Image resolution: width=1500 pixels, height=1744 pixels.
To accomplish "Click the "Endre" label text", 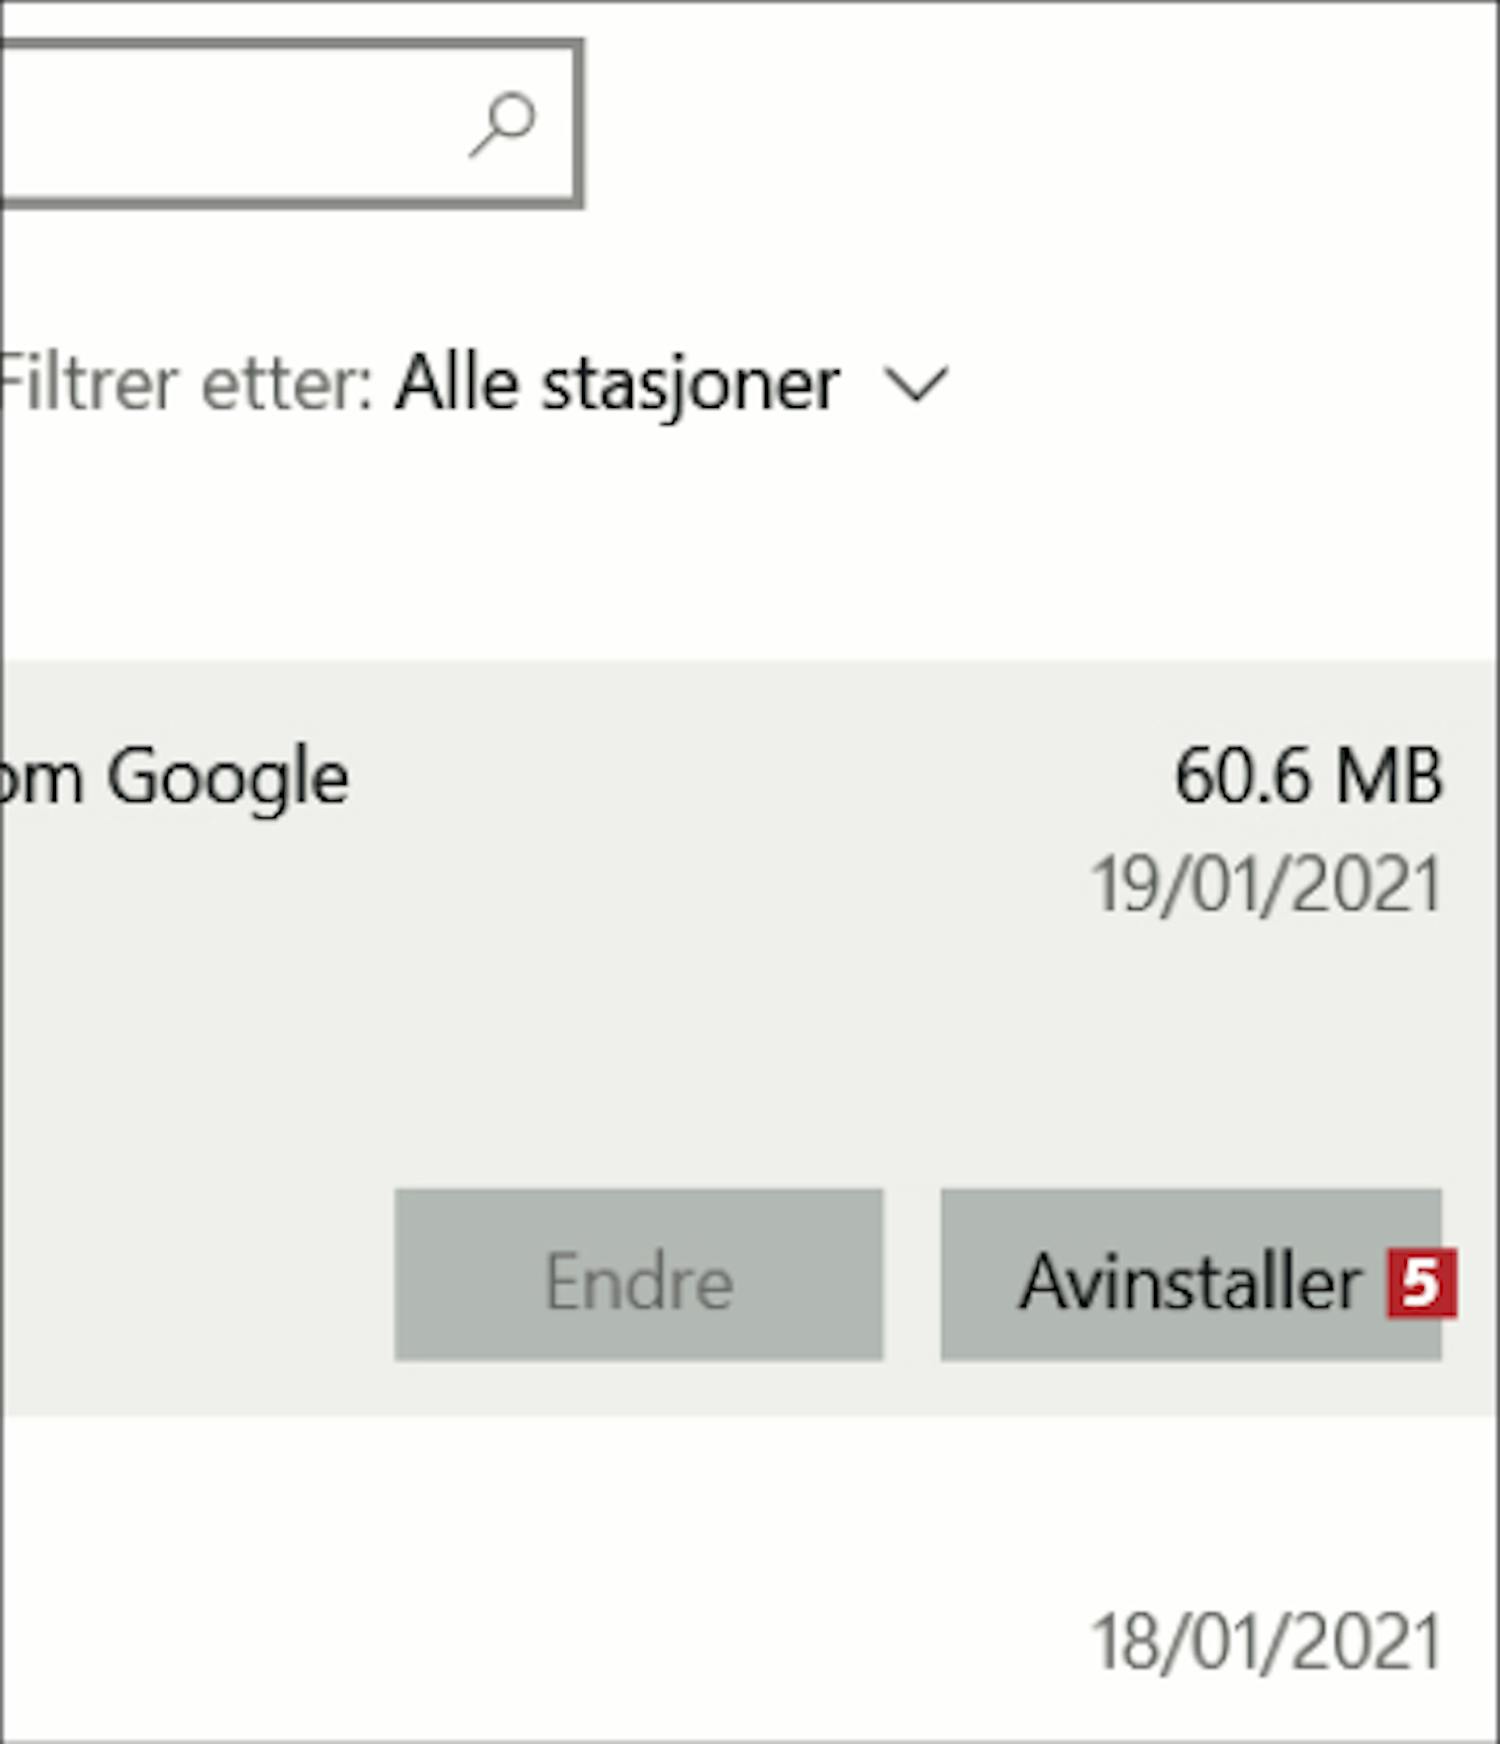I will click(x=639, y=1283).
